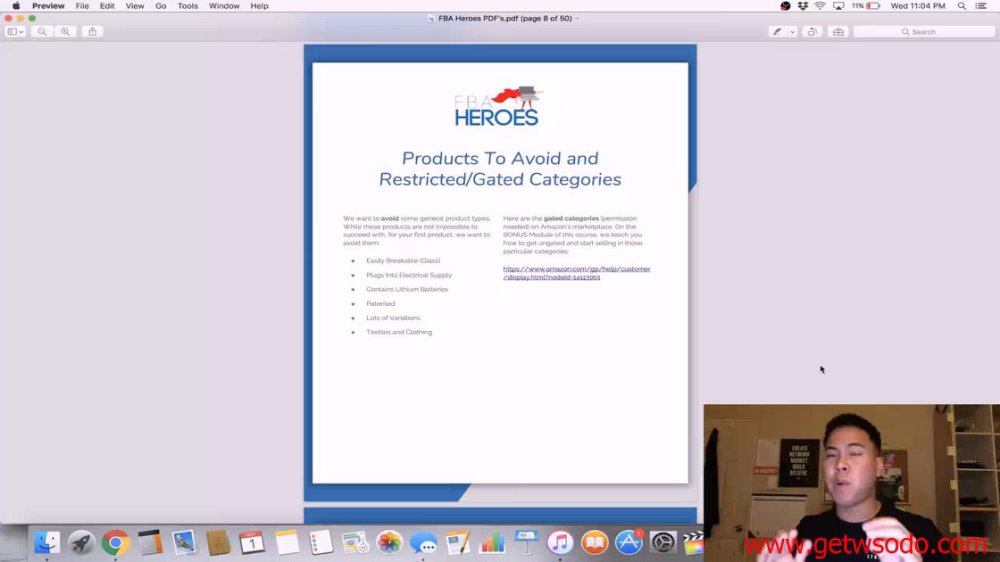Image resolution: width=1000 pixels, height=562 pixels.
Task: Open the View menu
Action: 135,6
